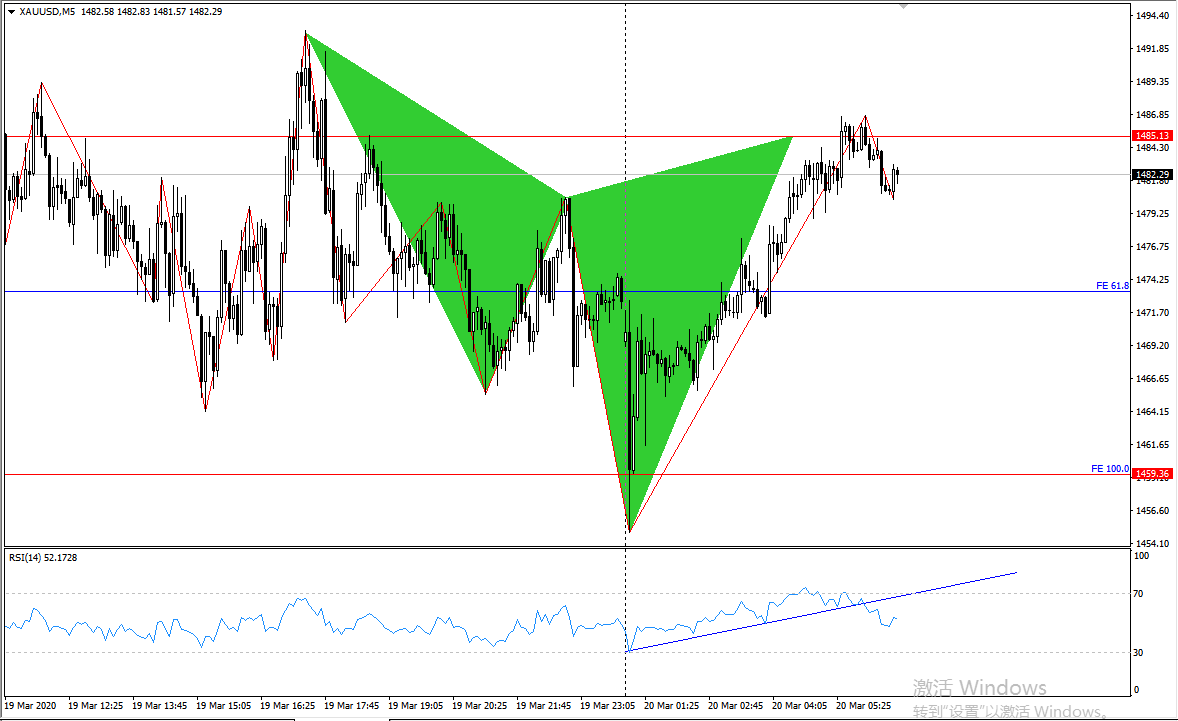Select the FE 61.8 Fibonacci label
This screenshot has height=721, width=1178.
[1114, 284]
